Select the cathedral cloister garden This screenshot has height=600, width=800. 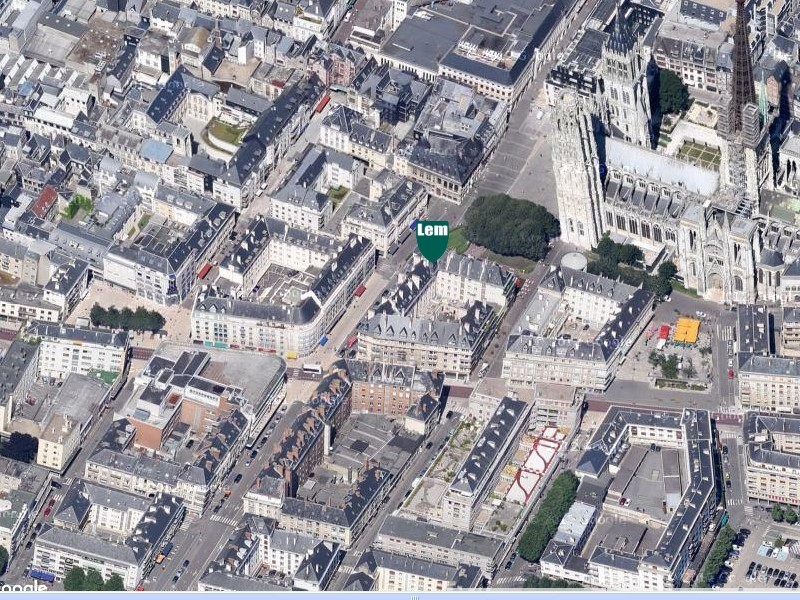[x=698, y=152]
